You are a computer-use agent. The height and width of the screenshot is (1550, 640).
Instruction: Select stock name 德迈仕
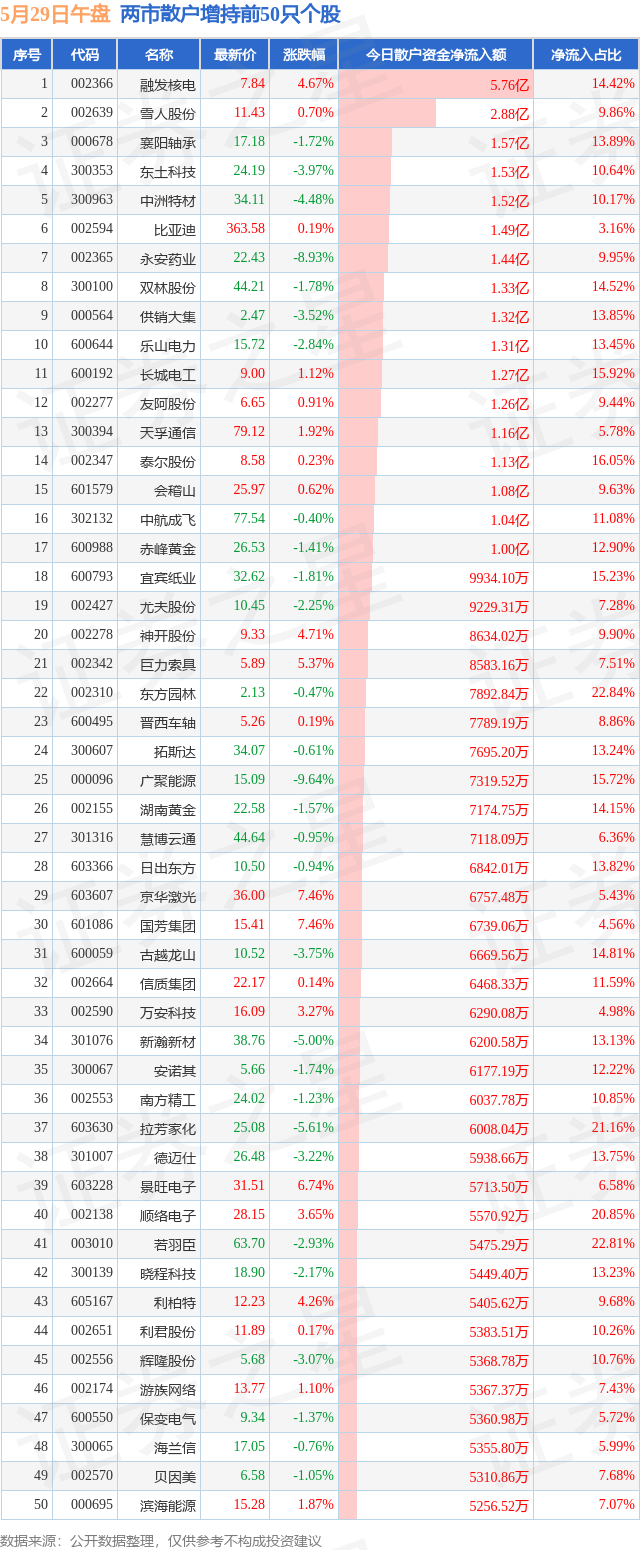pos(175,1158)
